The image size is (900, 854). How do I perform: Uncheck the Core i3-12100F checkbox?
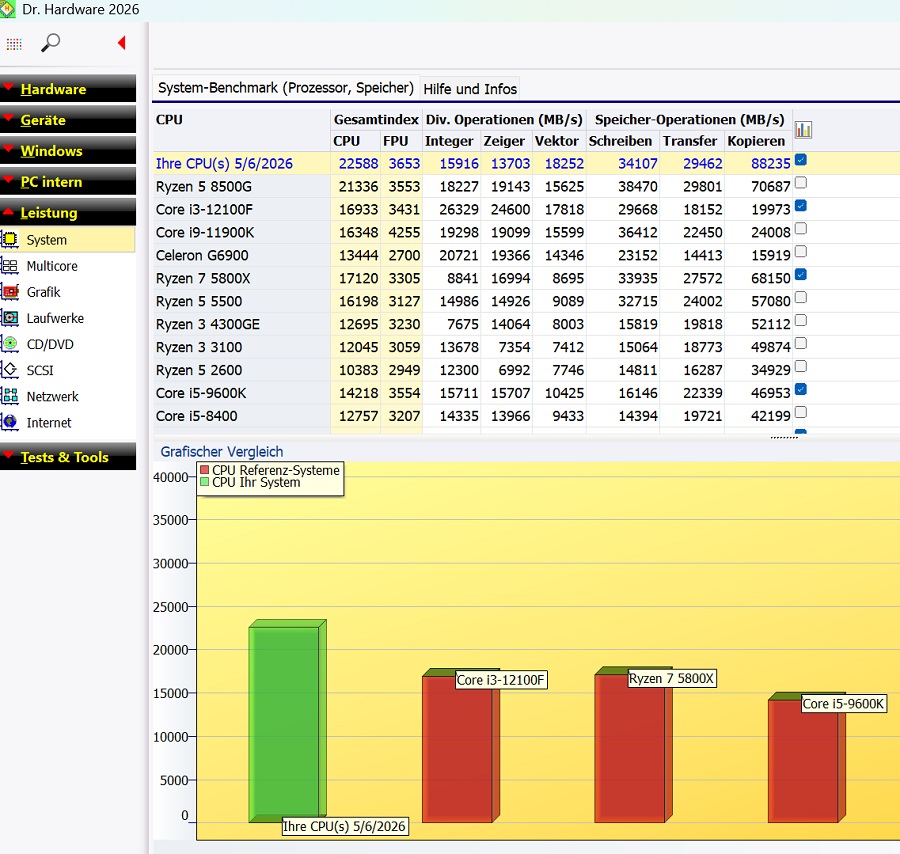click(x=801, y=206)
